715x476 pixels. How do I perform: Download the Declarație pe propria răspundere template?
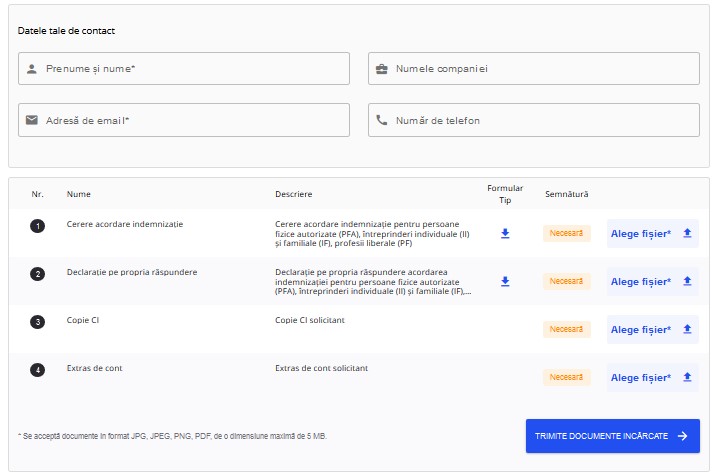pyautogui.click(x=505, y=281)
